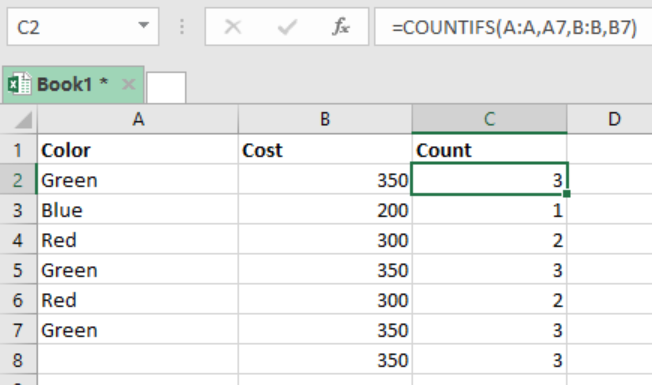The image size is (652, 385).
Task: Select cell C8 showing count 3
Action: pyautogui.click(x=489, y=359)
